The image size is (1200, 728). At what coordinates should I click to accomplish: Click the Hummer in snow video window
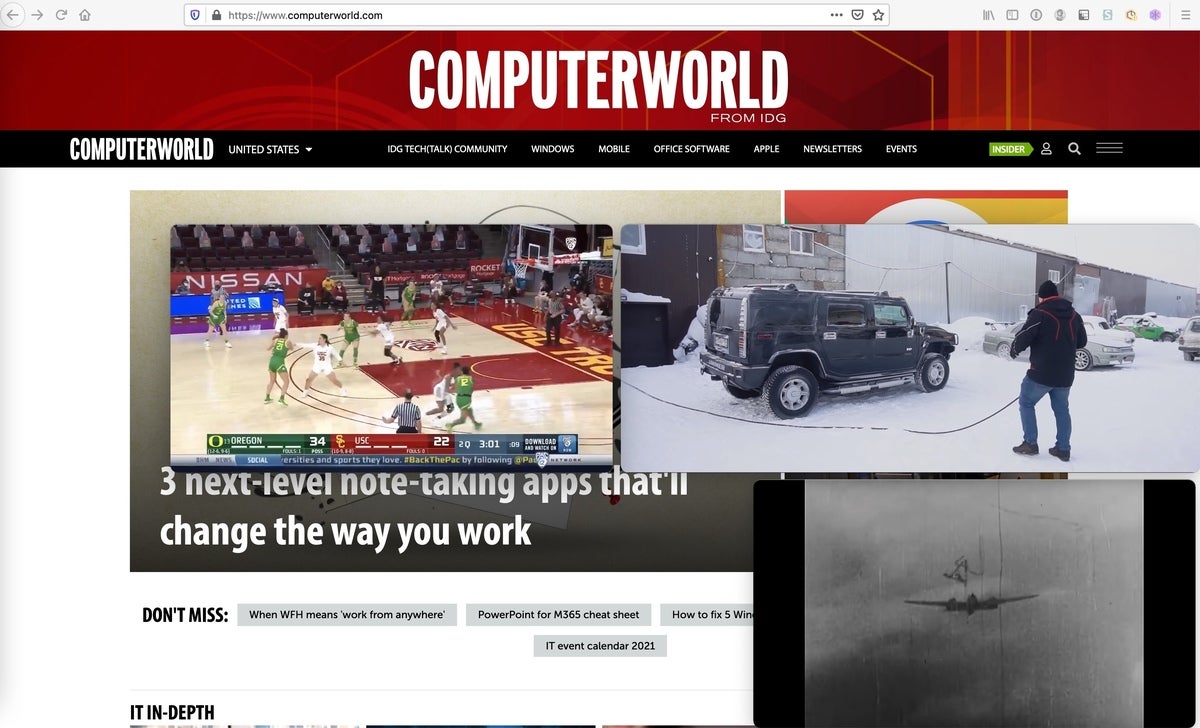pos(910,348)
